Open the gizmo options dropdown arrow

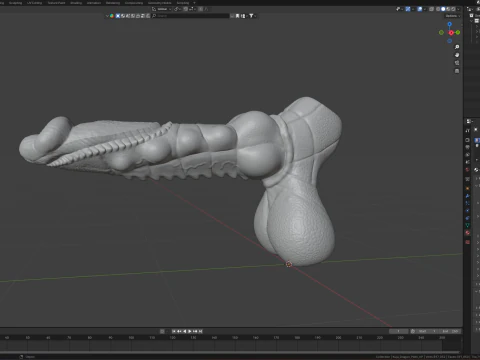coord(413,9)
